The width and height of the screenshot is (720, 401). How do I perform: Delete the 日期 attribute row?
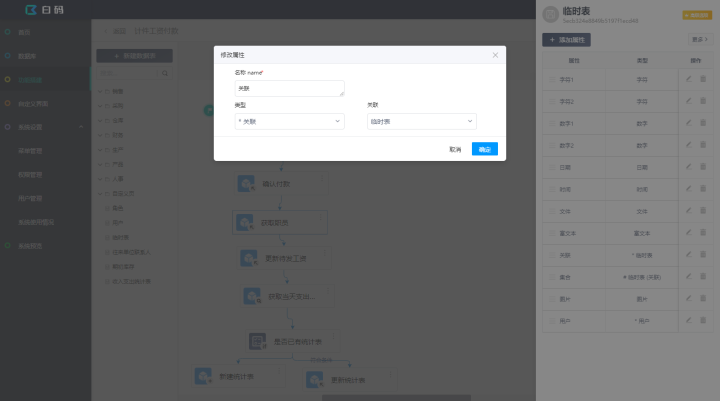(703, 167)
